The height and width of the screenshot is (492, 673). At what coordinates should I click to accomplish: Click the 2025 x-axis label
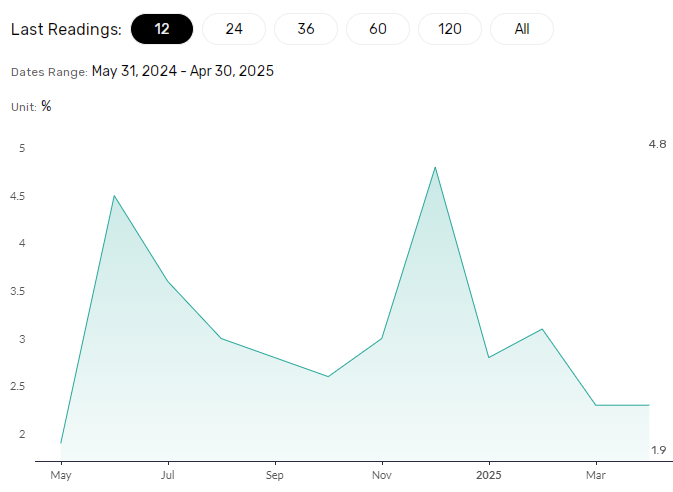coord(489,475)
